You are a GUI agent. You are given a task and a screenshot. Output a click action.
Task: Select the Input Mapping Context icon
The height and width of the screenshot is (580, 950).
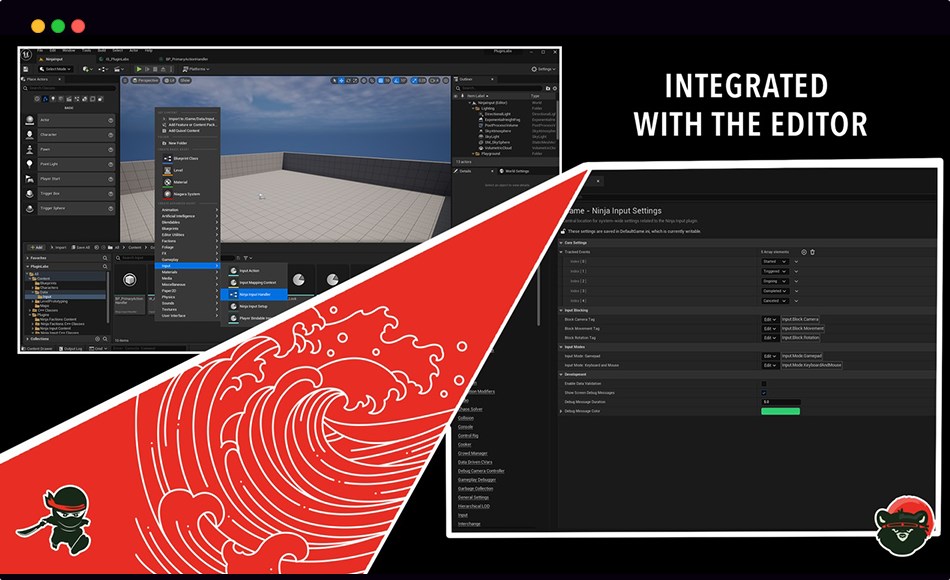234,283
